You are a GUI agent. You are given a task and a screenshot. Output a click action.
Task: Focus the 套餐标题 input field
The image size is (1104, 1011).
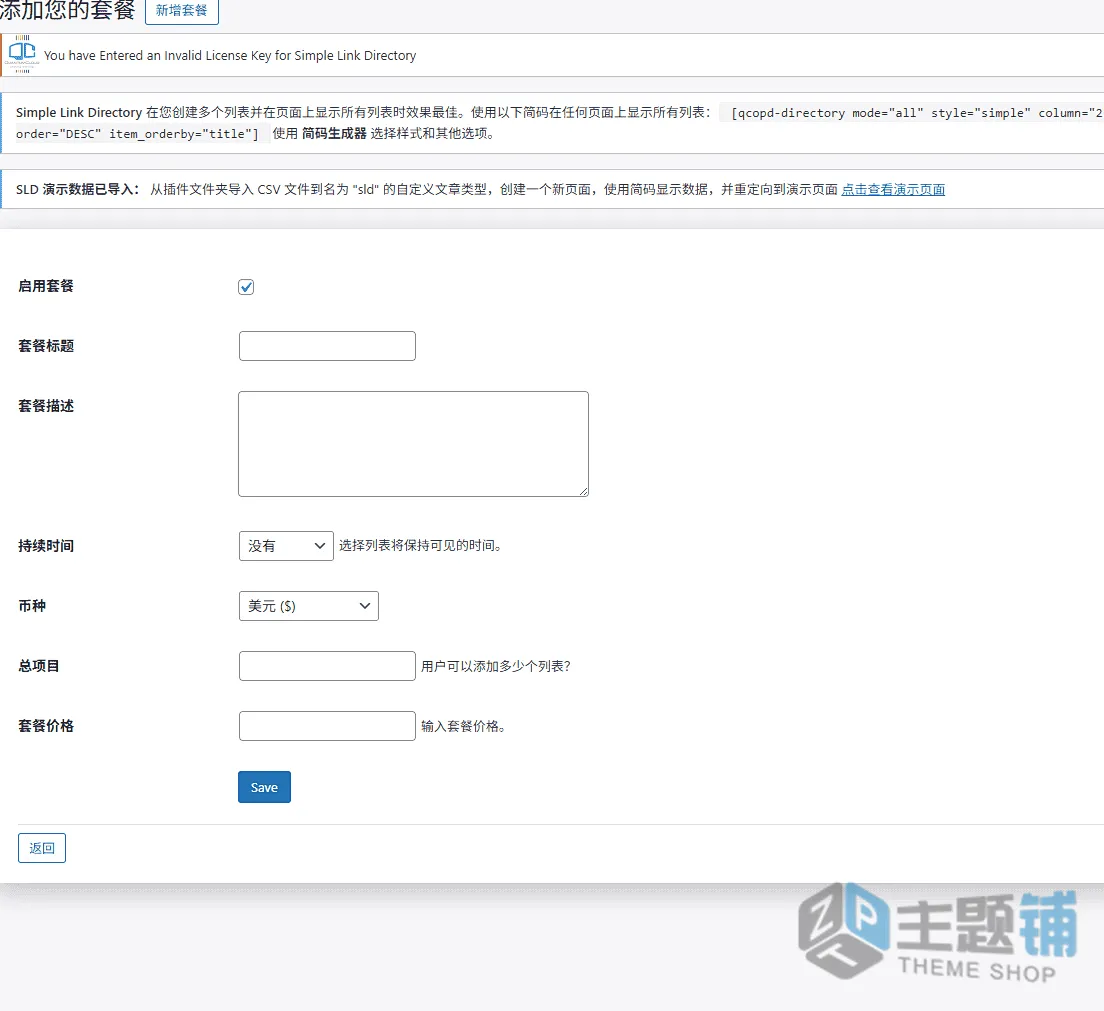(x=327, y=346)
